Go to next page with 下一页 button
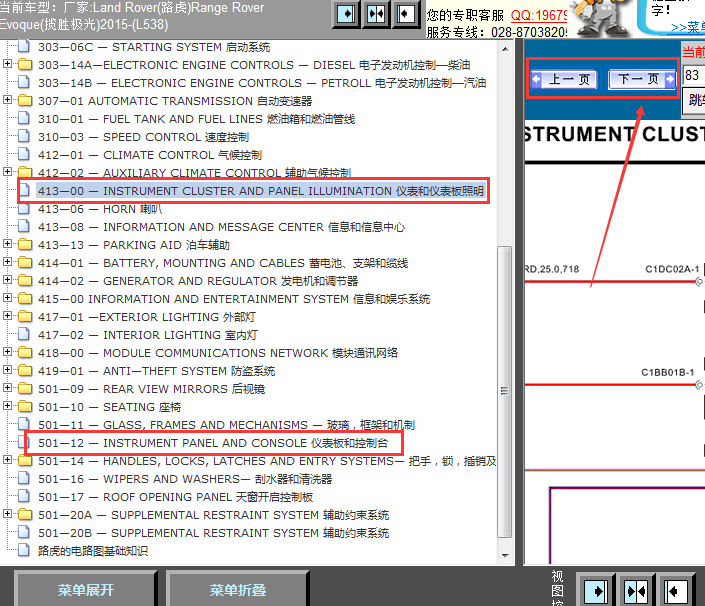Viewport: 705px width, 606px height. point(642,80)
